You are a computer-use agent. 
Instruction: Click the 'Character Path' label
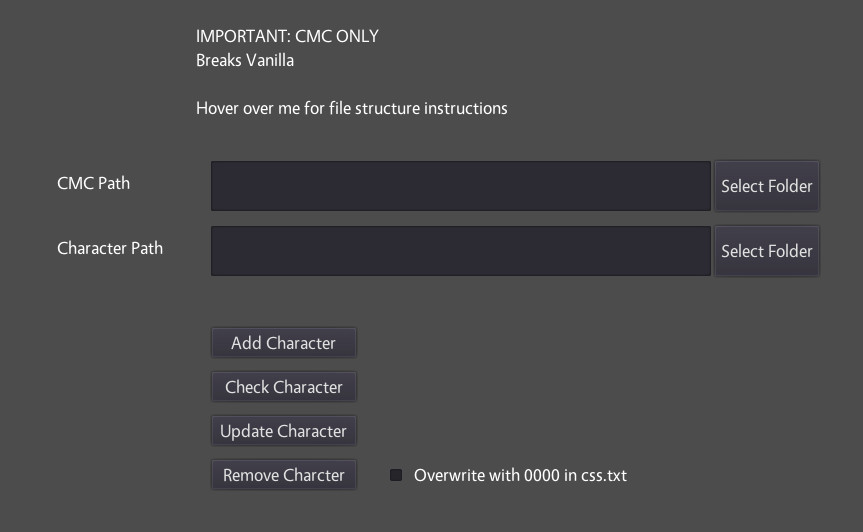110,248
